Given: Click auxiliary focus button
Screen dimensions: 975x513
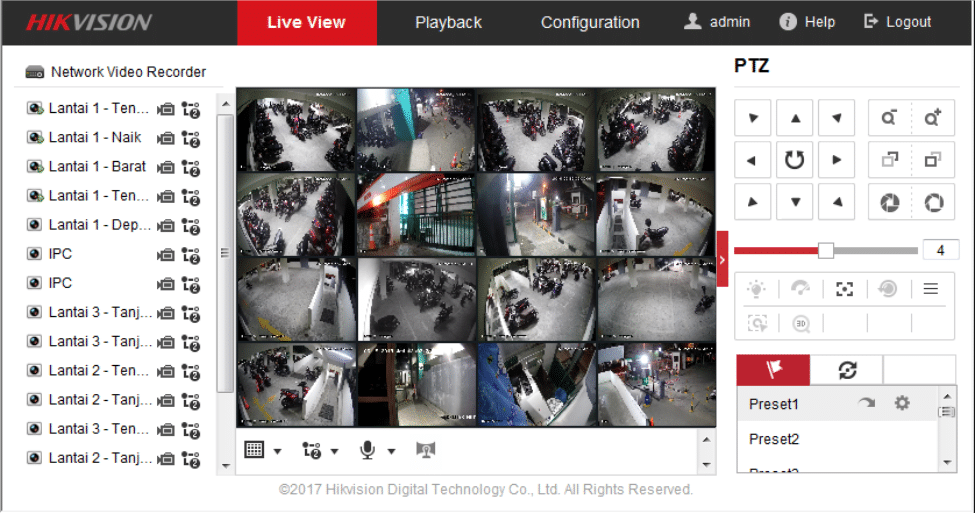Looking at the screenshot, I should click(844, 289).
